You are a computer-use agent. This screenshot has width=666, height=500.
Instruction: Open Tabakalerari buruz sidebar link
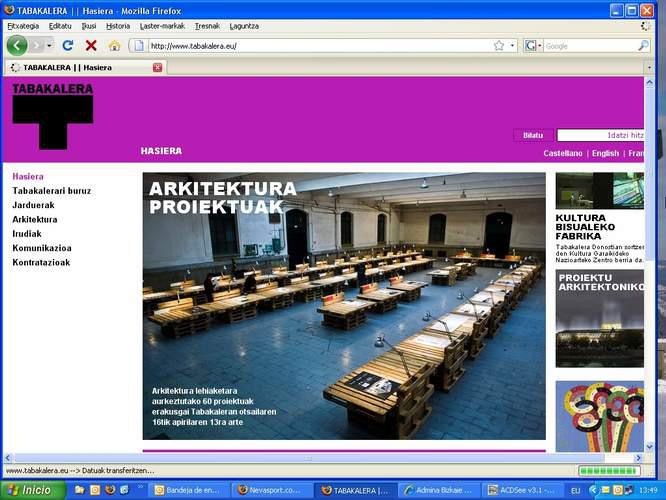point(52,191)
